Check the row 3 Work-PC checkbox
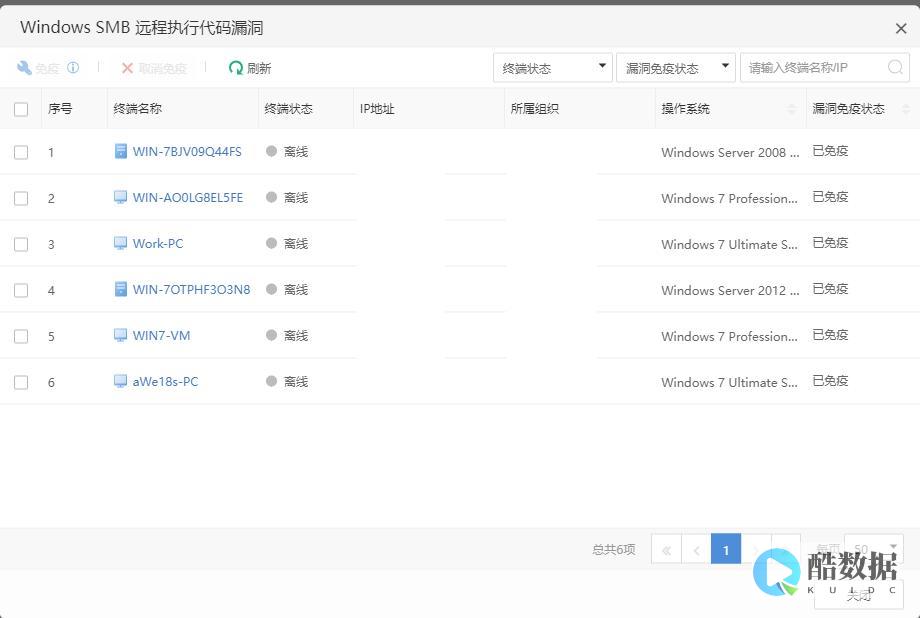Viewport: 920px width, 618px height. pos(21,244)
